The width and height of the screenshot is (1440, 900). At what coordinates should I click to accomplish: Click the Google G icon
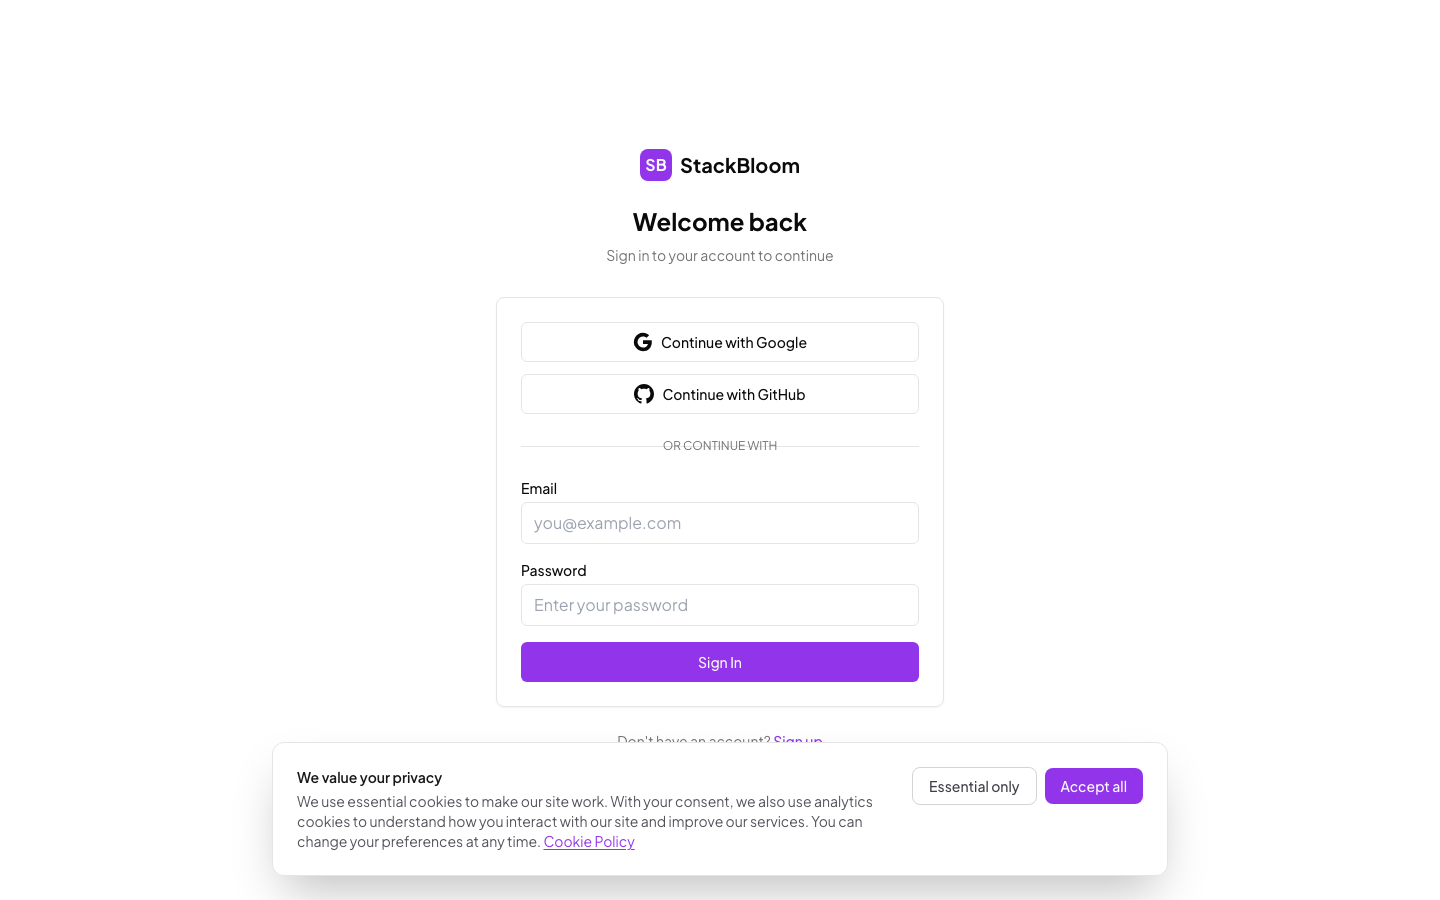(643, 341)
